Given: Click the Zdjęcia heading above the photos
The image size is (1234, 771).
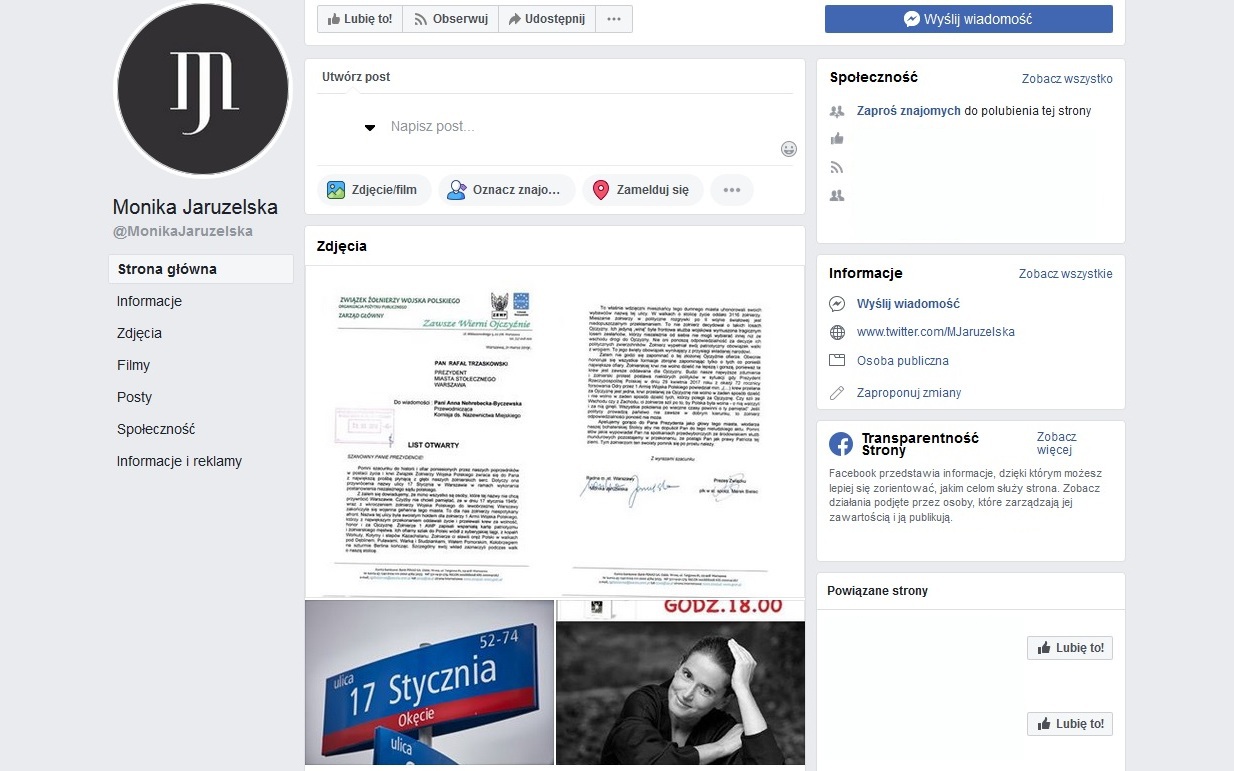Looking at the screenshot, I should tap(342, 246).
